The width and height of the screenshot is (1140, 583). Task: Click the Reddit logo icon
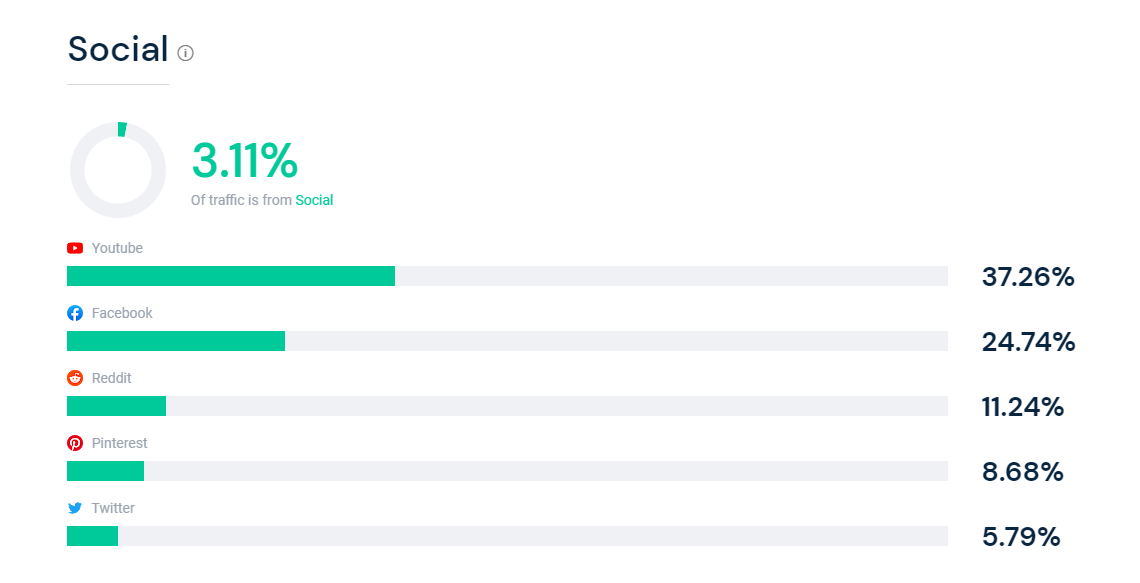point(75,378)
